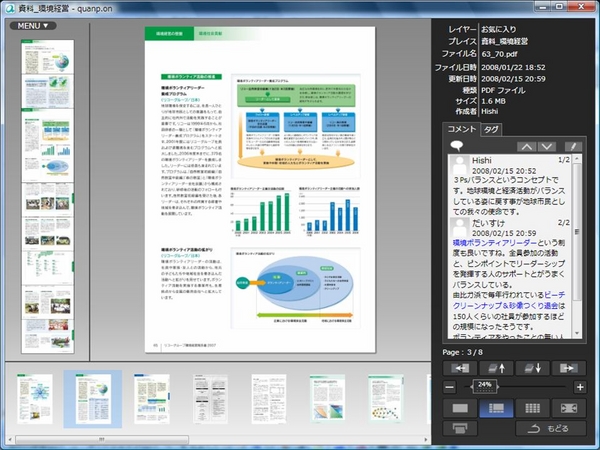Open the MENU dropdown
Viewport: 600px width, 450px height.
pyautogui.click(x=35, y=25)
